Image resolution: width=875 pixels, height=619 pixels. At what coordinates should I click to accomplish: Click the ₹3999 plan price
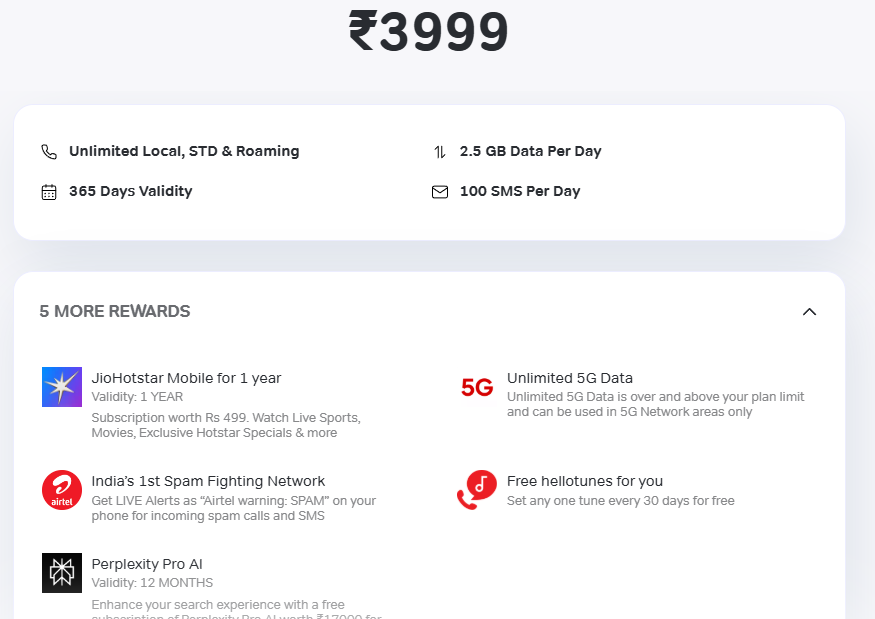click(x=430, y=32)
